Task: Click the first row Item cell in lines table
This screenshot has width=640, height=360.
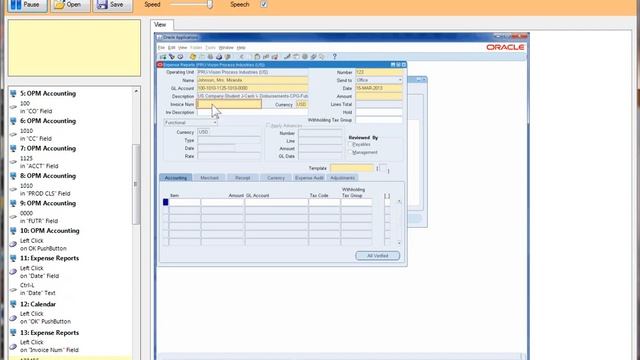Action: [x=184, y=202]
